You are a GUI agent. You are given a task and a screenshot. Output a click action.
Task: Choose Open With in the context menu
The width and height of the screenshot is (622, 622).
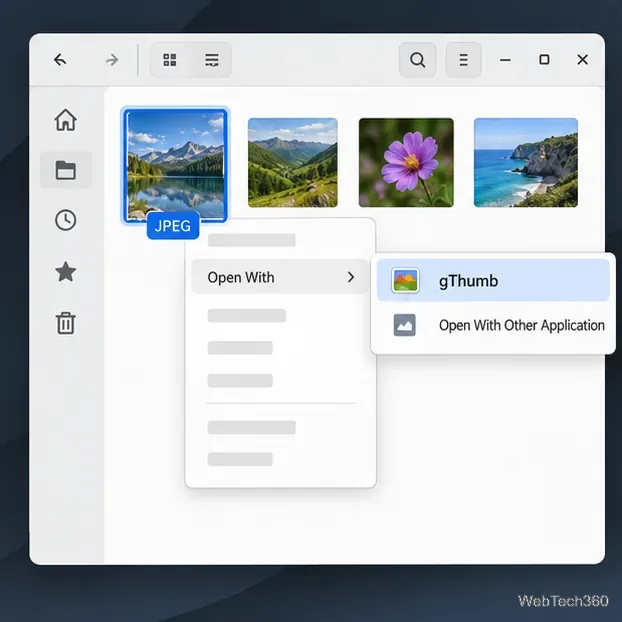click(x=280, y=277)
